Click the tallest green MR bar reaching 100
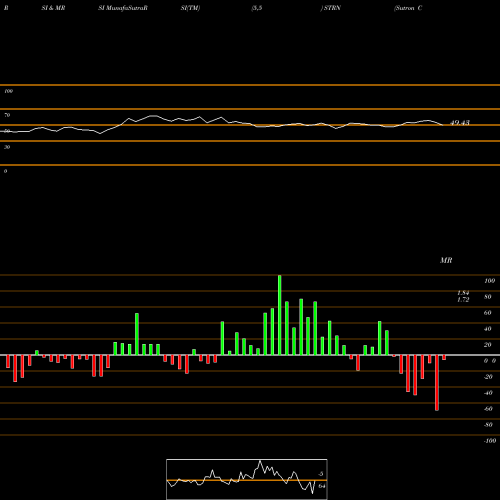 (x=279, y=315)
